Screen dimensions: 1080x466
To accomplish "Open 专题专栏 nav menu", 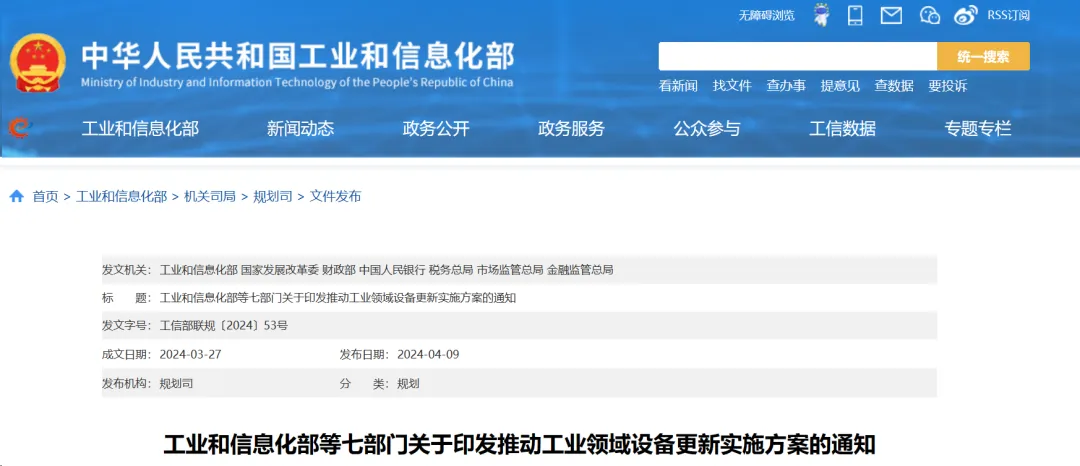I will (977, 128).
